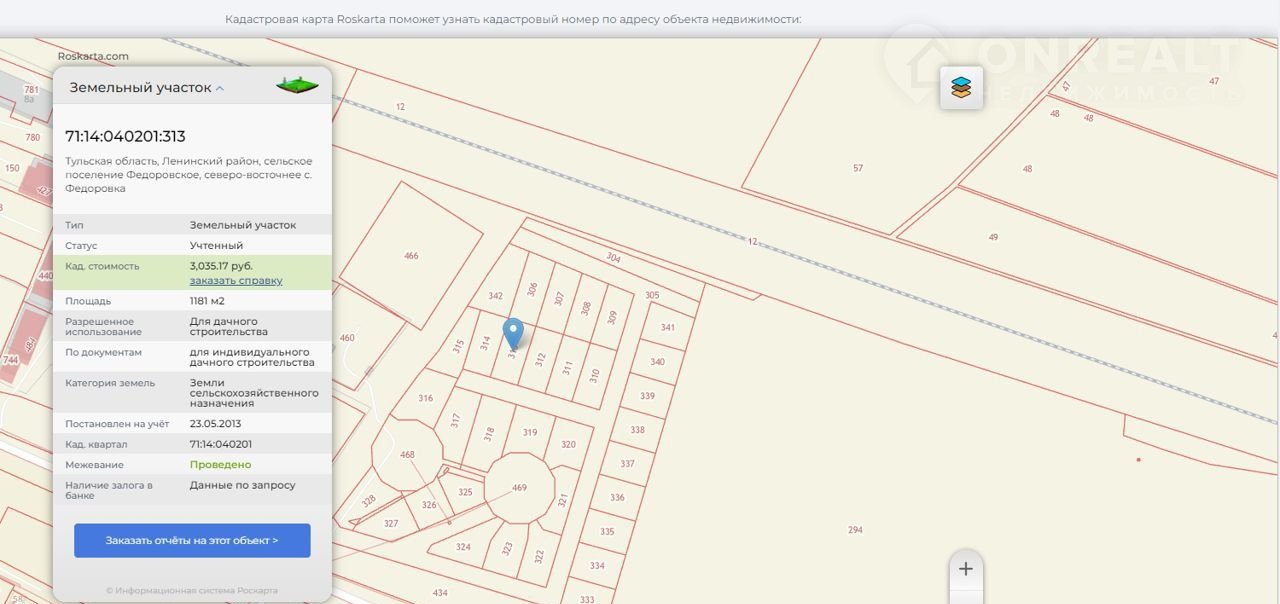
Task: Select parcel 466 on the map
Action: click(411, 256)
